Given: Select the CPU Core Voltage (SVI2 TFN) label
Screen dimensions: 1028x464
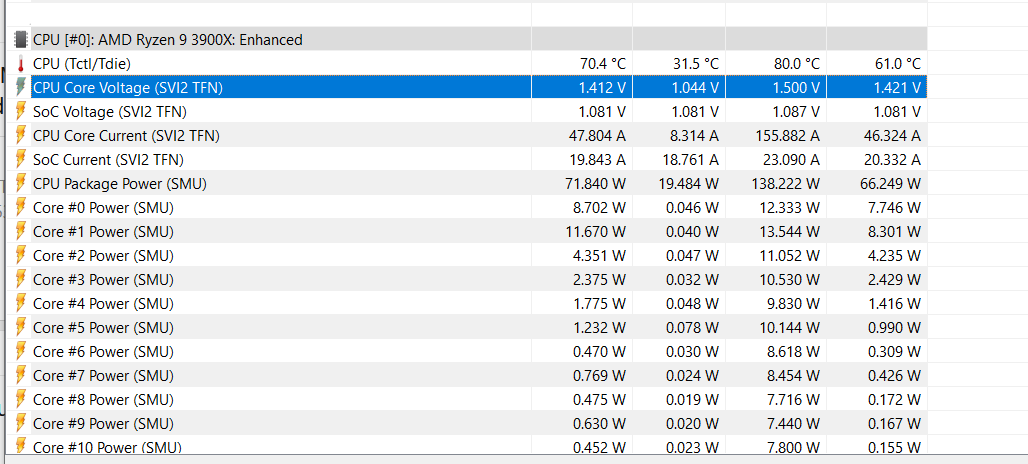Looking at the screenshot, I should [128, 88].
